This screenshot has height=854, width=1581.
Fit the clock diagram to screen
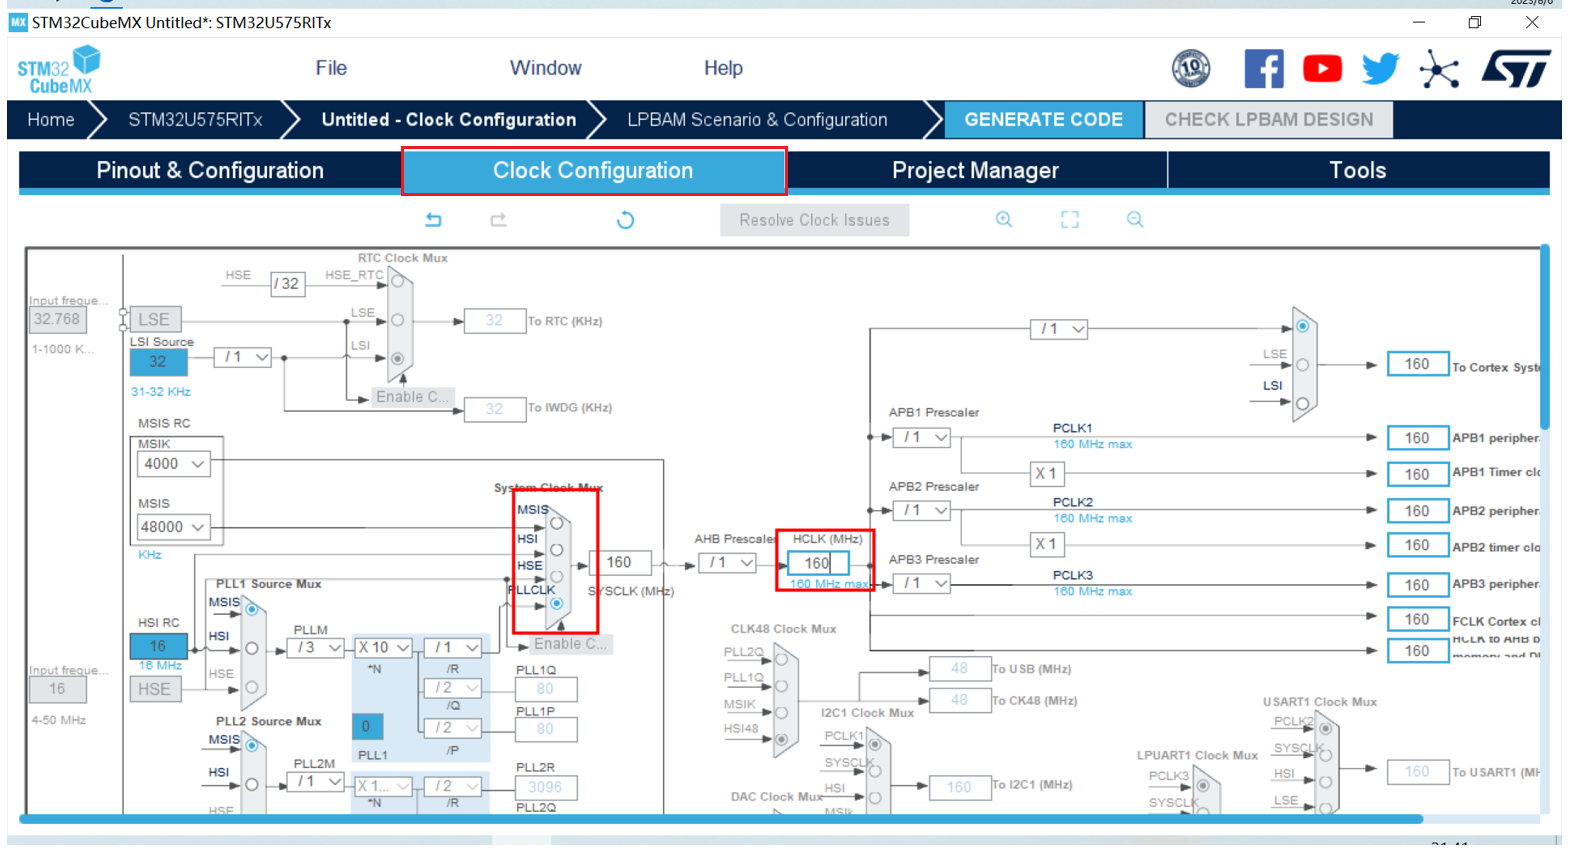click(1069, 220)
